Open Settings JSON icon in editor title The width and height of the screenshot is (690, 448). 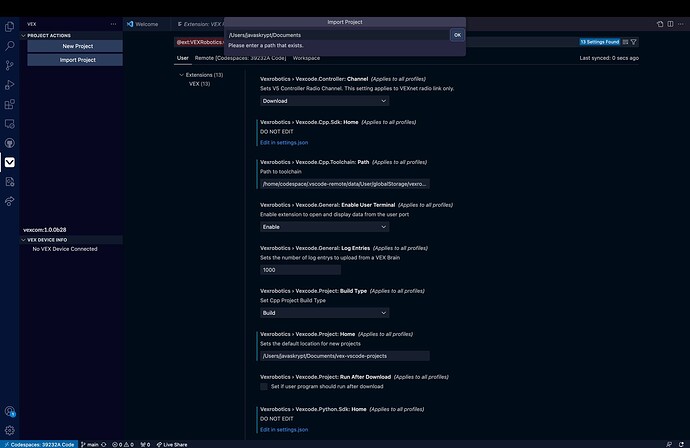point(660,24)
